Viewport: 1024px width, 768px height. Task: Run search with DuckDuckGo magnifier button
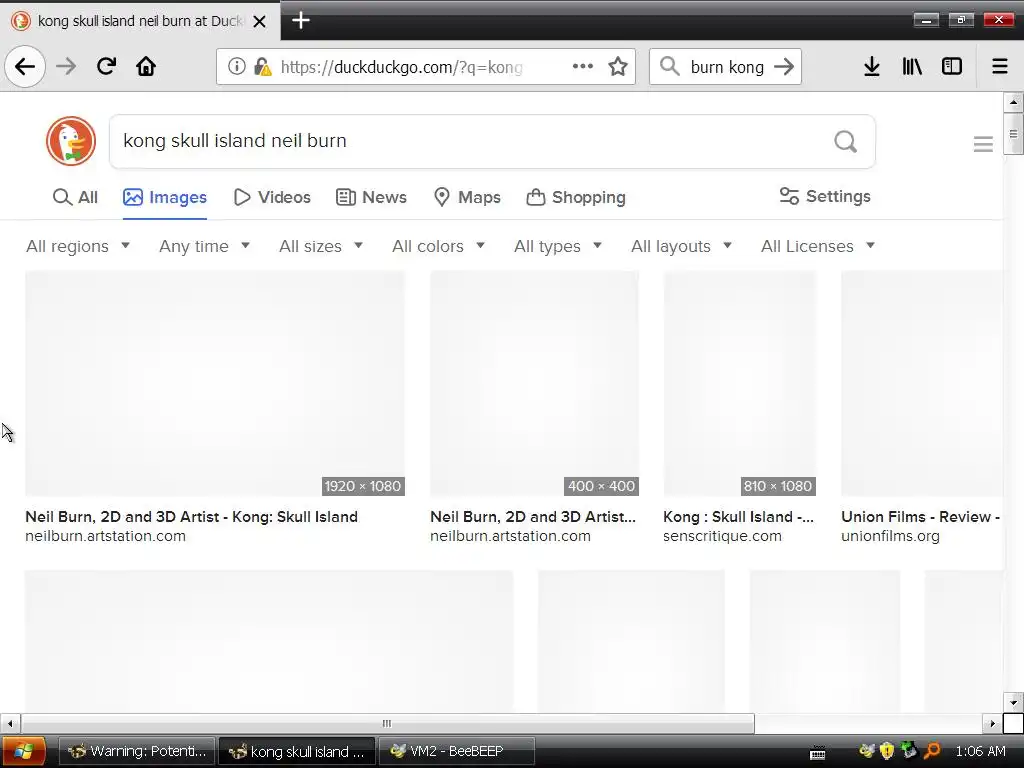tap(845, 141)
